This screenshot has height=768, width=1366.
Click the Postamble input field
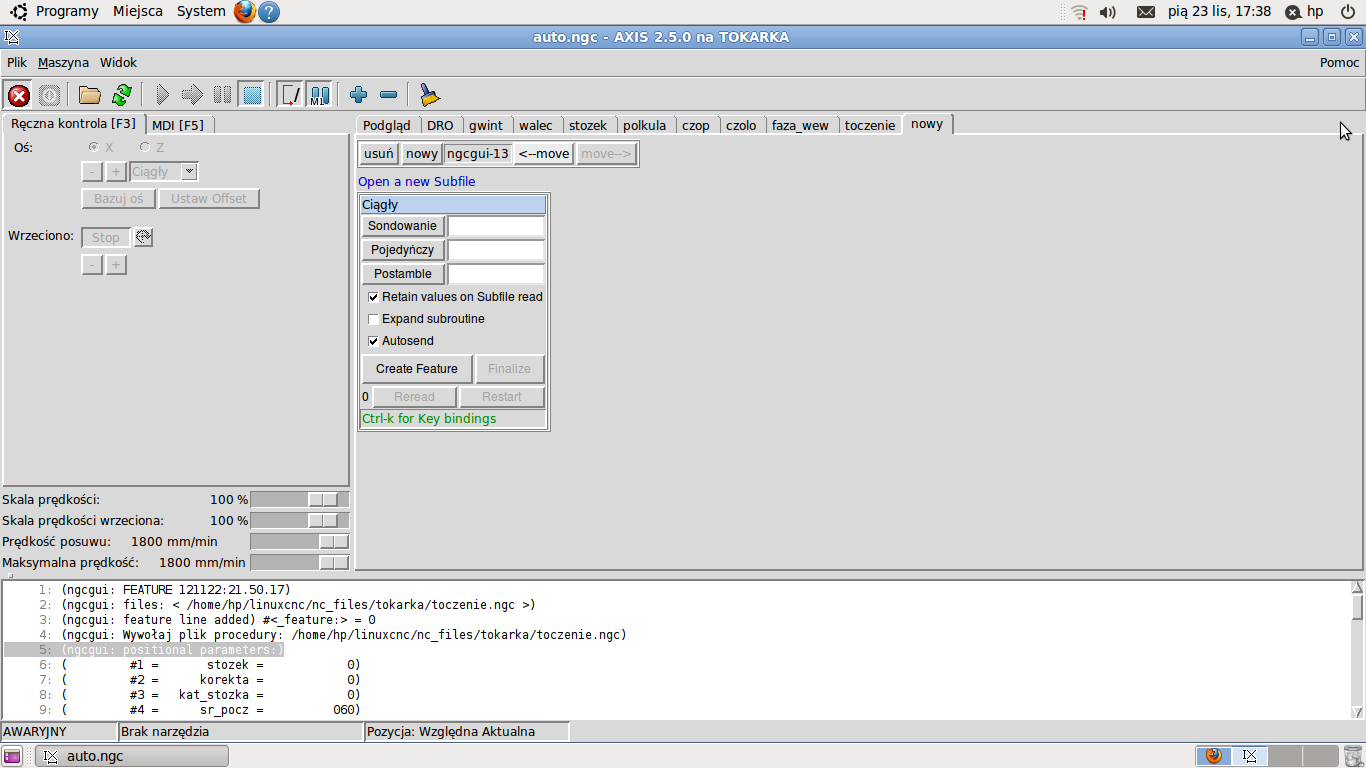click(496, 274)
